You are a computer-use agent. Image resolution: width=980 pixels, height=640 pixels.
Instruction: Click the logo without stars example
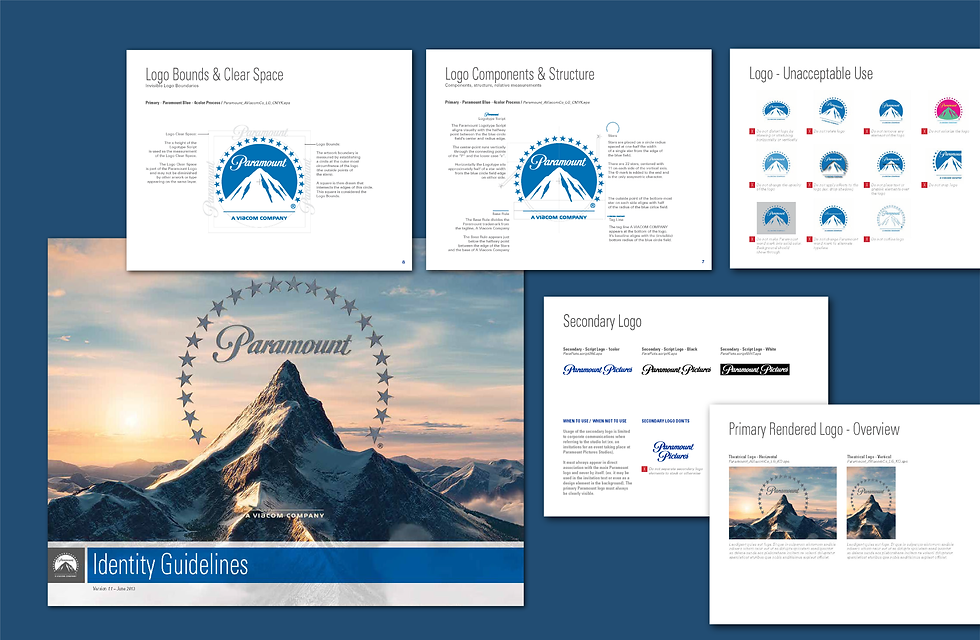(x=891, y=111)
